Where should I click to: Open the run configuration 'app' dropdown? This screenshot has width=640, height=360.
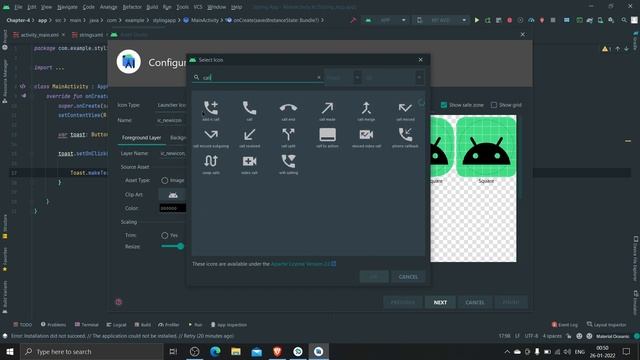(x=385, y=20)
